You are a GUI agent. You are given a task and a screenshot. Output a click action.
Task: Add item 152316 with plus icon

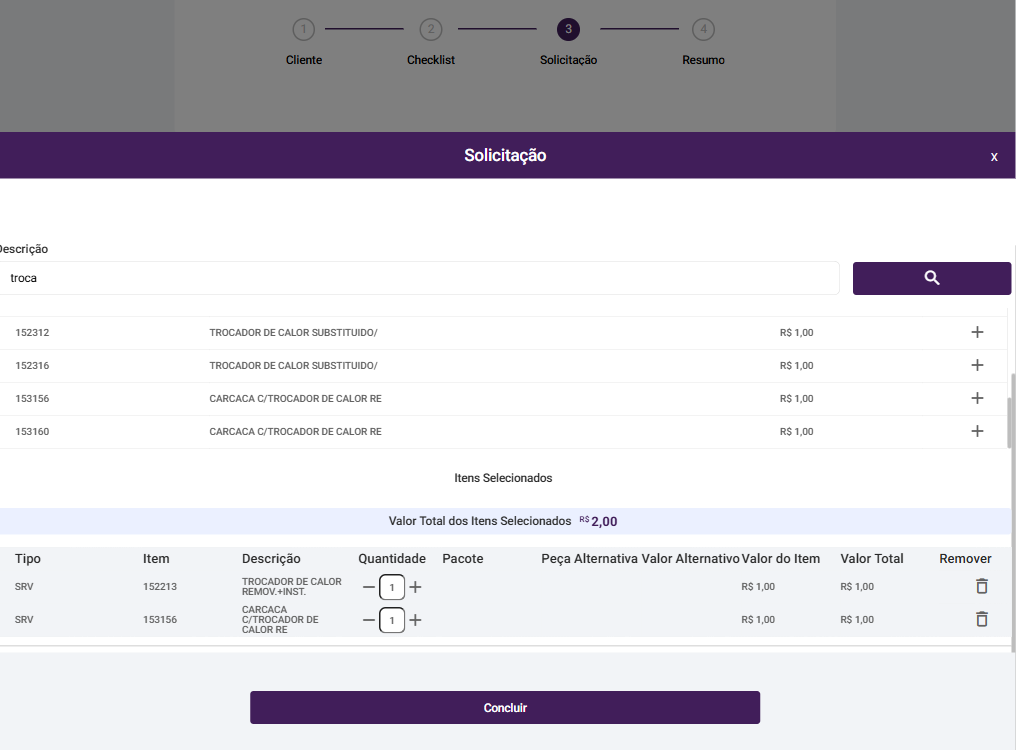(x=977, y=365)
